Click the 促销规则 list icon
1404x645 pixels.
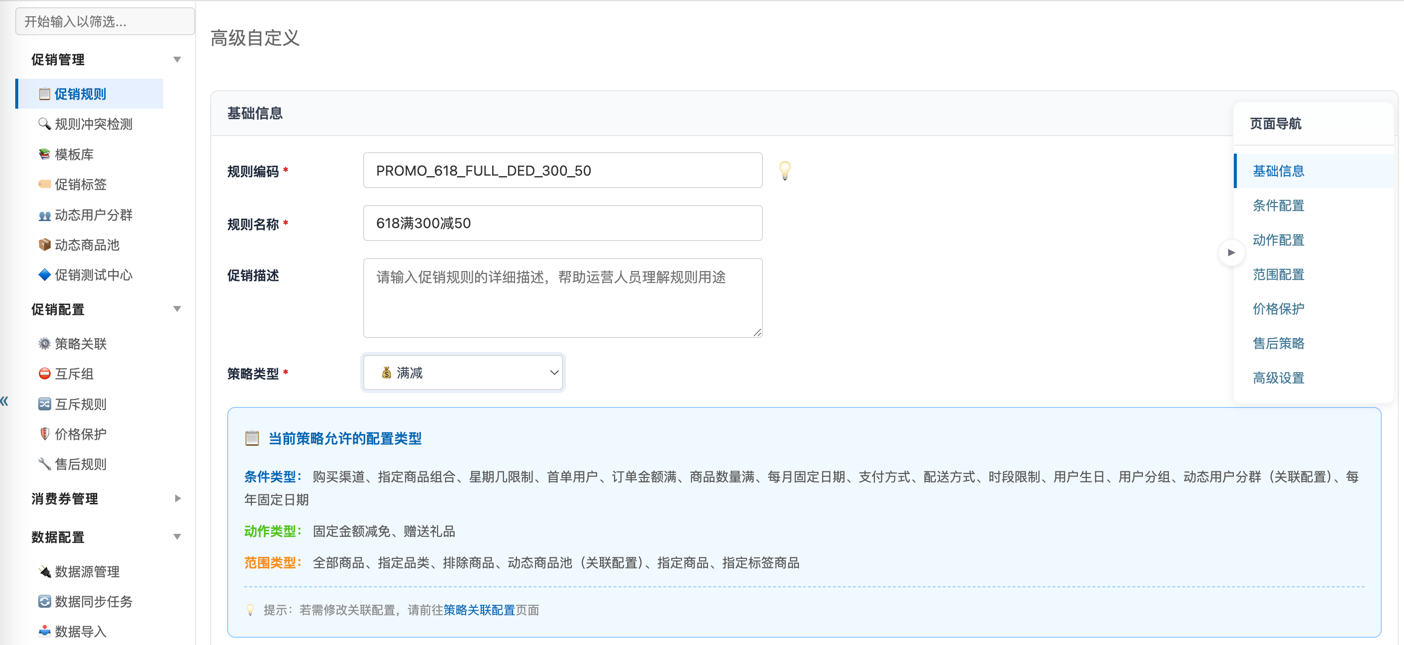44,94
